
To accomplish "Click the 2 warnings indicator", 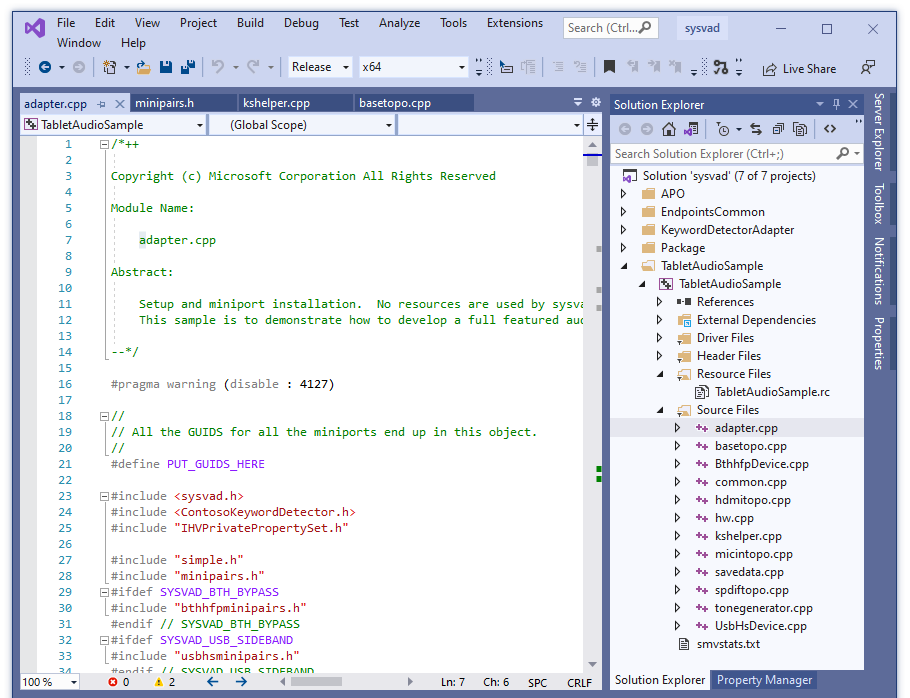I will click(x=163, y=681).
